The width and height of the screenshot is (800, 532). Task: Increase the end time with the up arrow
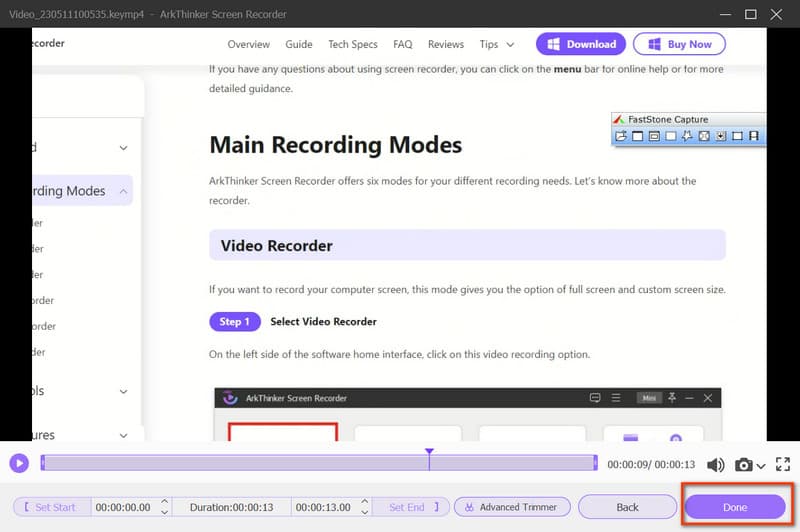(x=365, y=501)
